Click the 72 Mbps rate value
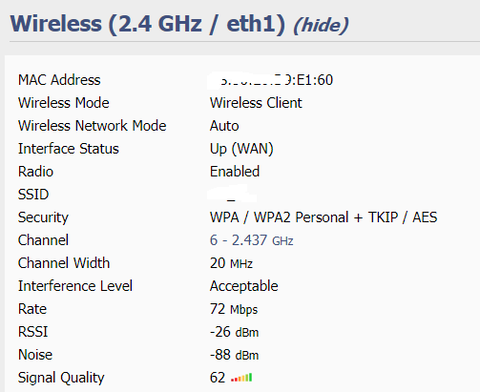The width and height of the screenshot is (480, 392). (234, 309)
